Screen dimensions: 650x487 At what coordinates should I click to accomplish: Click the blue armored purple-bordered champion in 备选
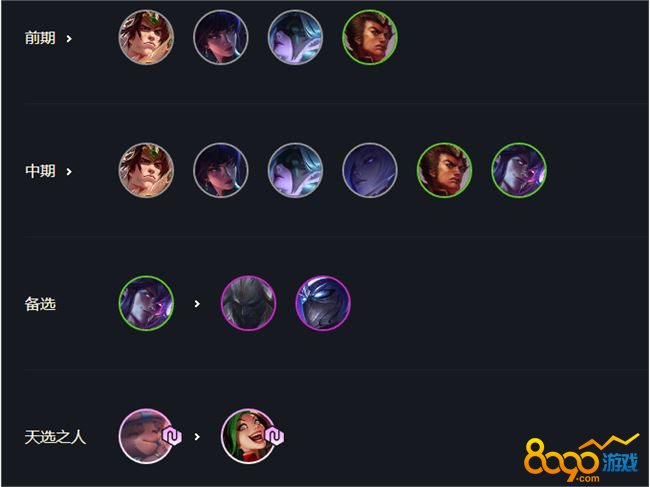(x=323, y=303)
